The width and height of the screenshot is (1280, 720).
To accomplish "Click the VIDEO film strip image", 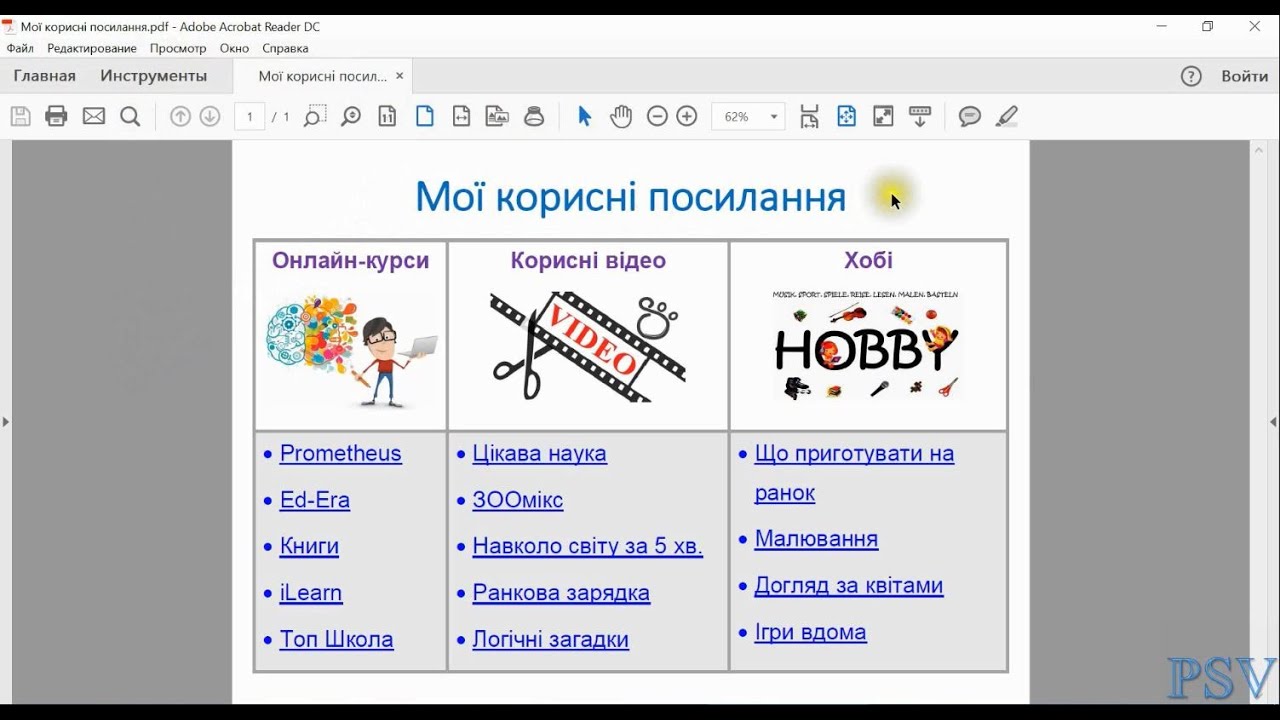I will pos(588,346).
